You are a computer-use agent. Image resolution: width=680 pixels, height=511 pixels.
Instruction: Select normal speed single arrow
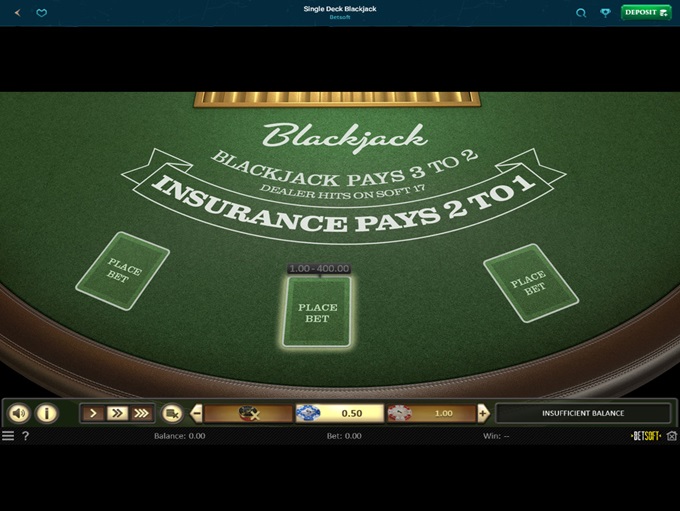point(93,413)
